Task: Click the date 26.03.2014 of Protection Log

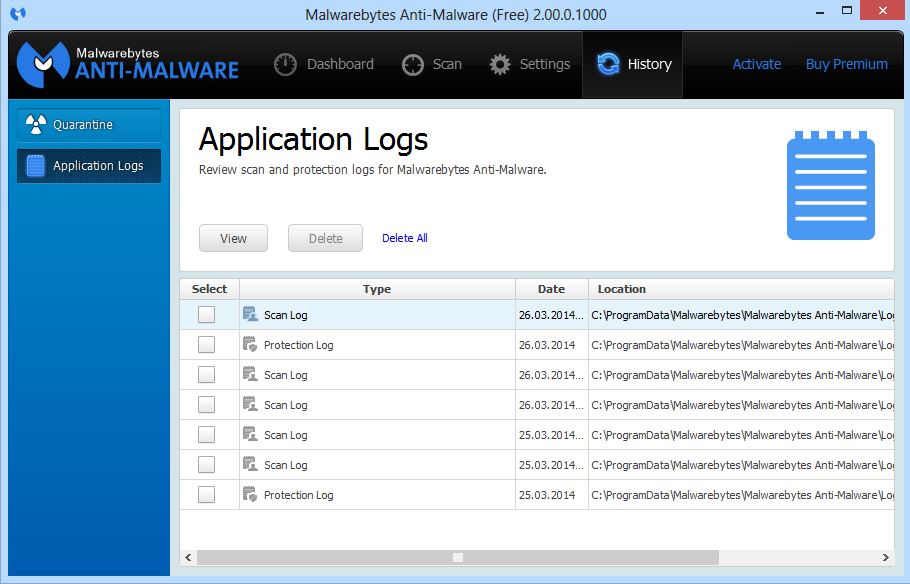Action: click(547, 345)
